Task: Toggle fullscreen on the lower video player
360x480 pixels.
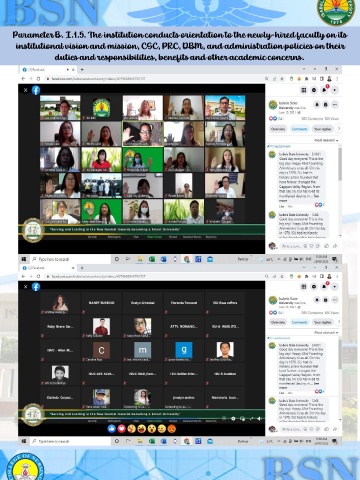Action: click(251, 418)
